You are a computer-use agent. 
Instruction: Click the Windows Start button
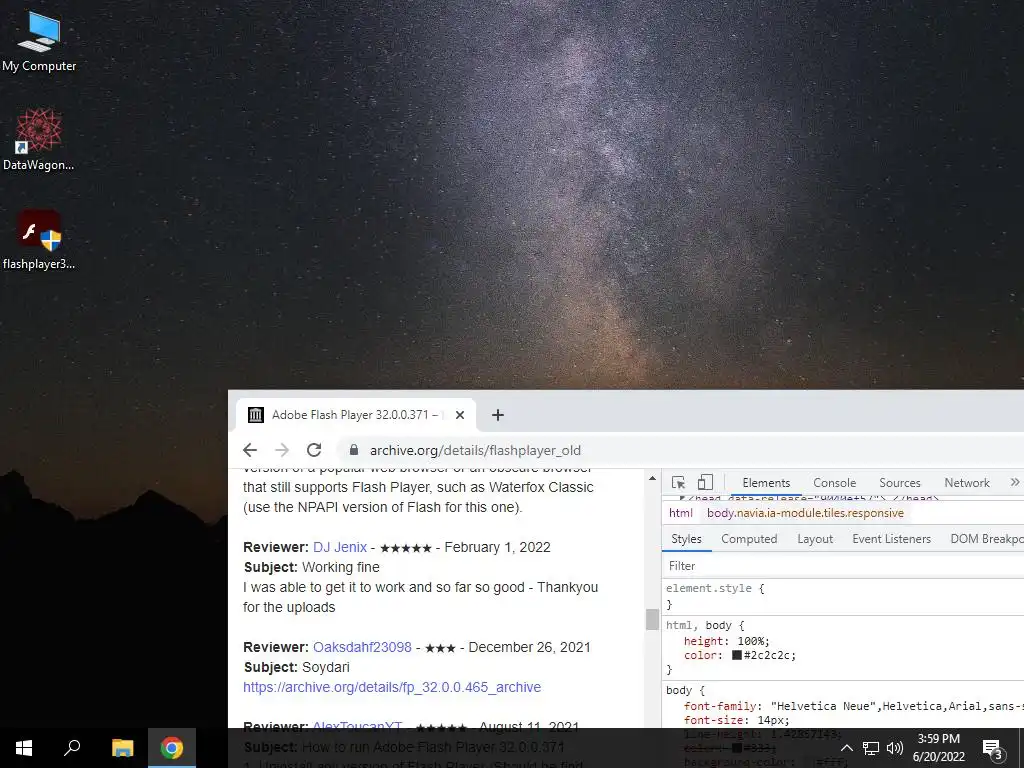pyautogui.click(x=24, y=748)
